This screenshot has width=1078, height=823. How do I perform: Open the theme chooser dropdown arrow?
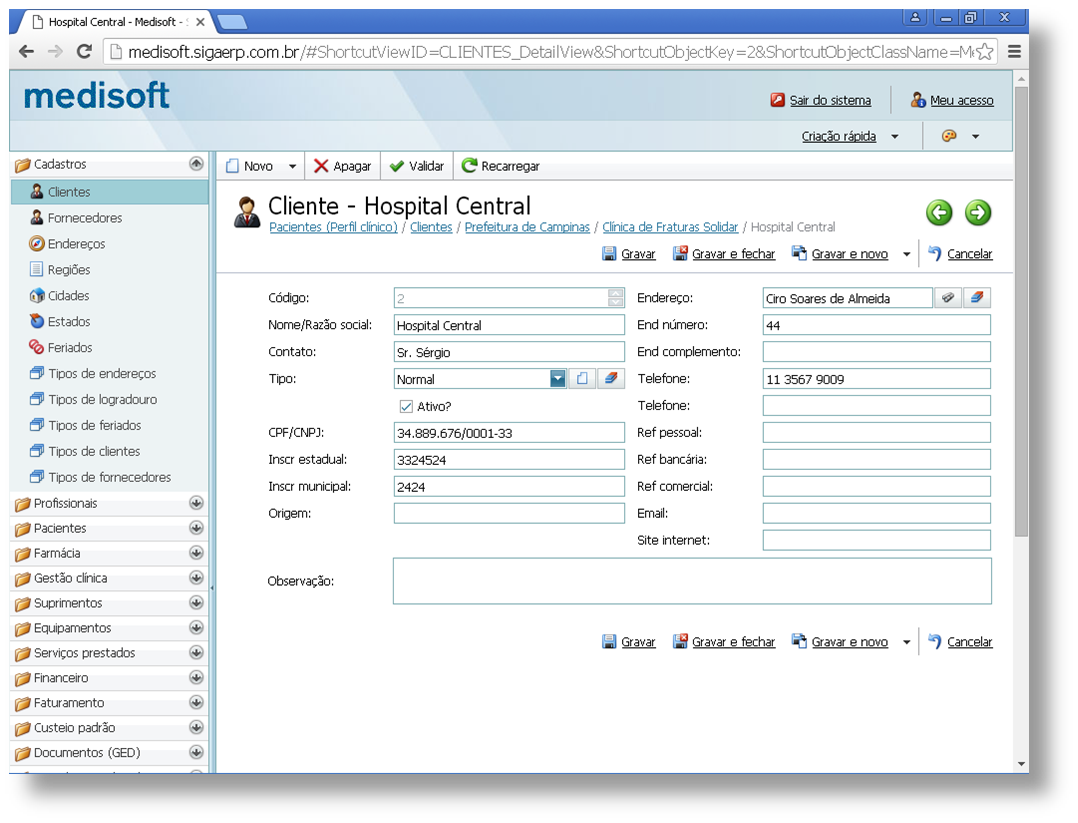point(975,136)
